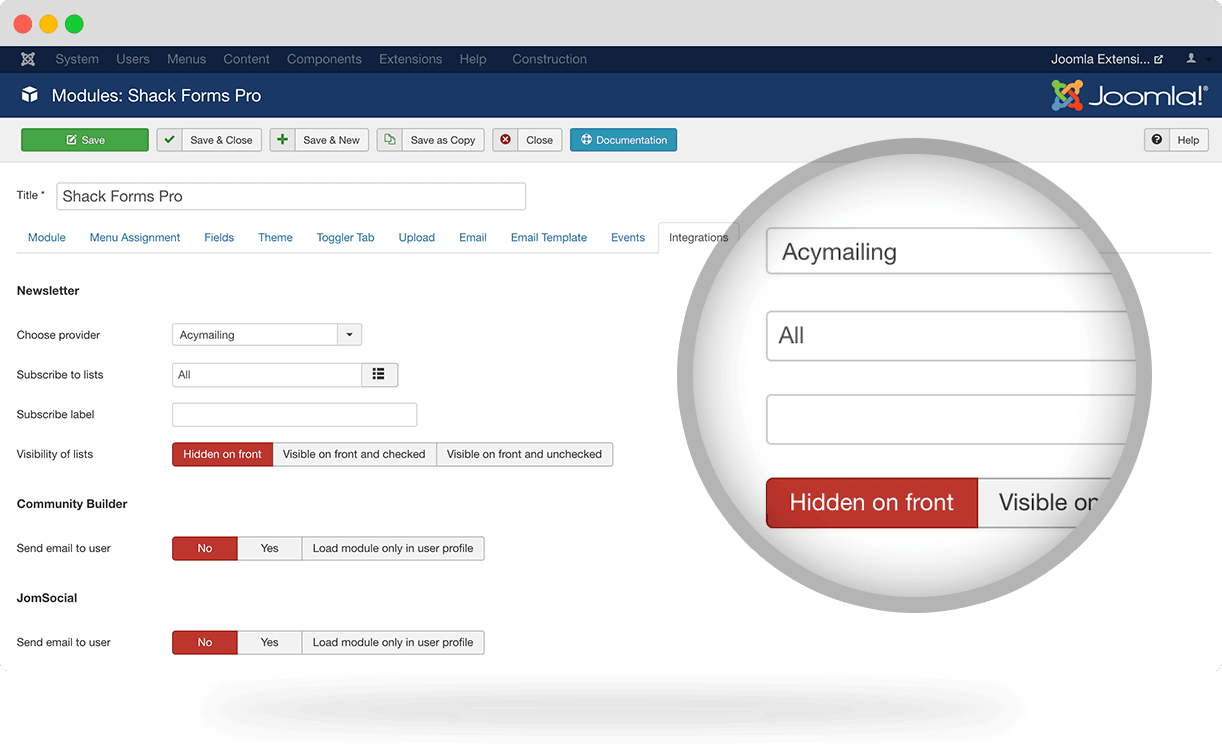Click the Joomla logo icon in menu bar
Viewport: 1222px width, 748px height.
pyautogui.click(x=28, y=59)
